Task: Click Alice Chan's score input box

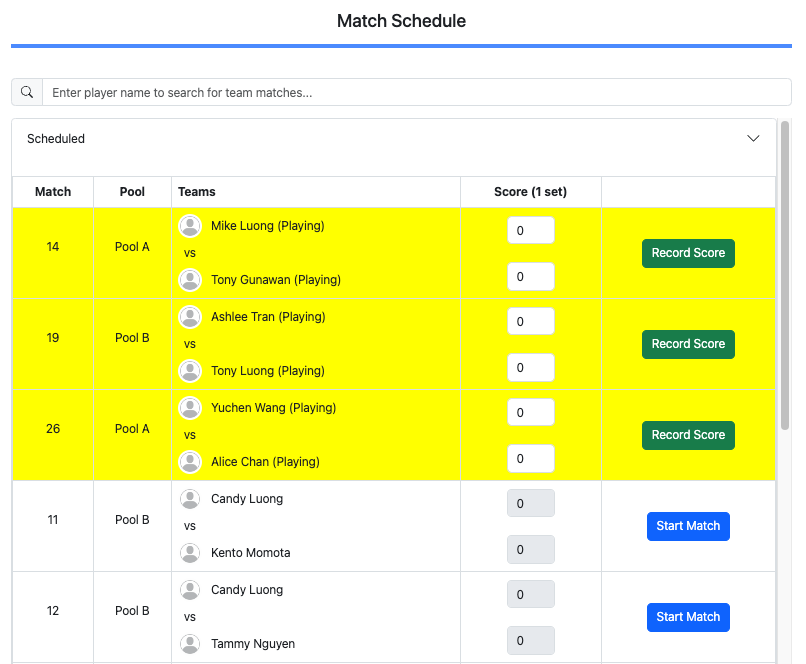Action: point(531,458)
